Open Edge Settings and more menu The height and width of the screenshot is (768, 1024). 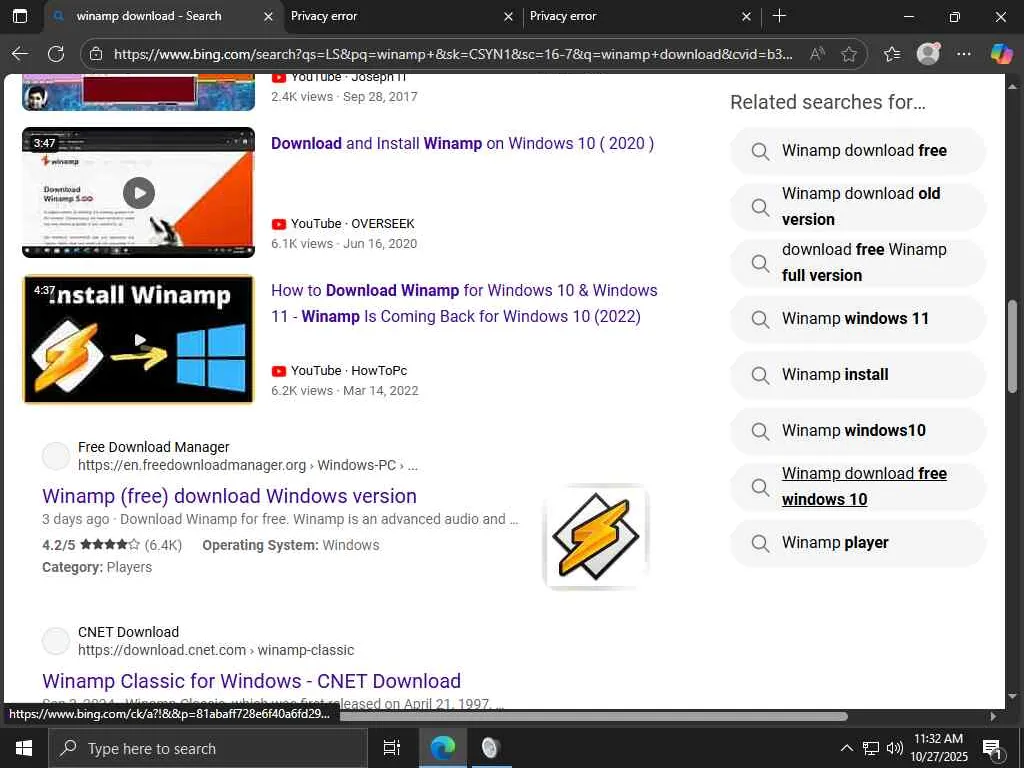[x=964, y=54]
